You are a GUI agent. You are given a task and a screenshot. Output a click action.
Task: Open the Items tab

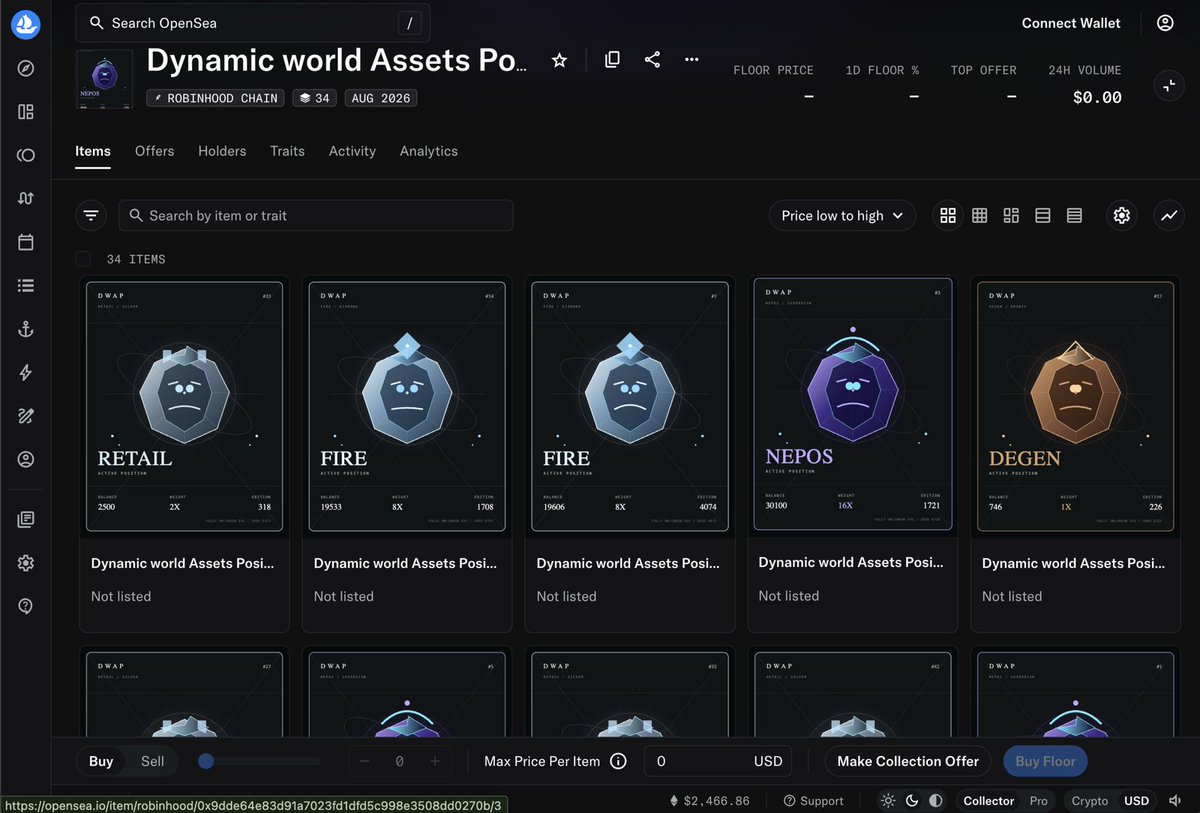(93, 151)
